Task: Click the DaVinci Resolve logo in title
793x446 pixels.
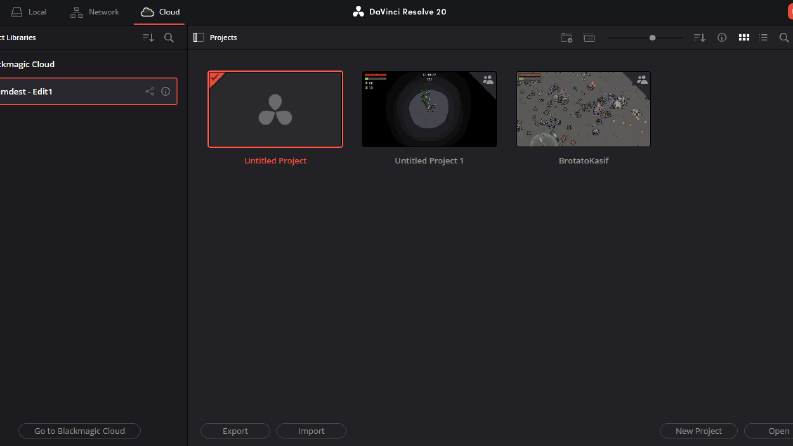Action: pos(358,12)
